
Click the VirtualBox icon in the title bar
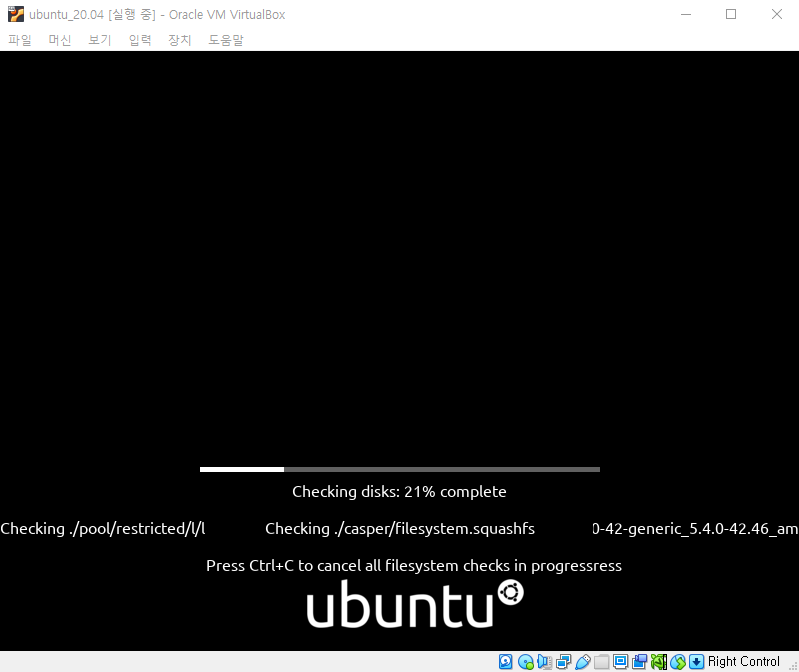[x=16, y=14]
